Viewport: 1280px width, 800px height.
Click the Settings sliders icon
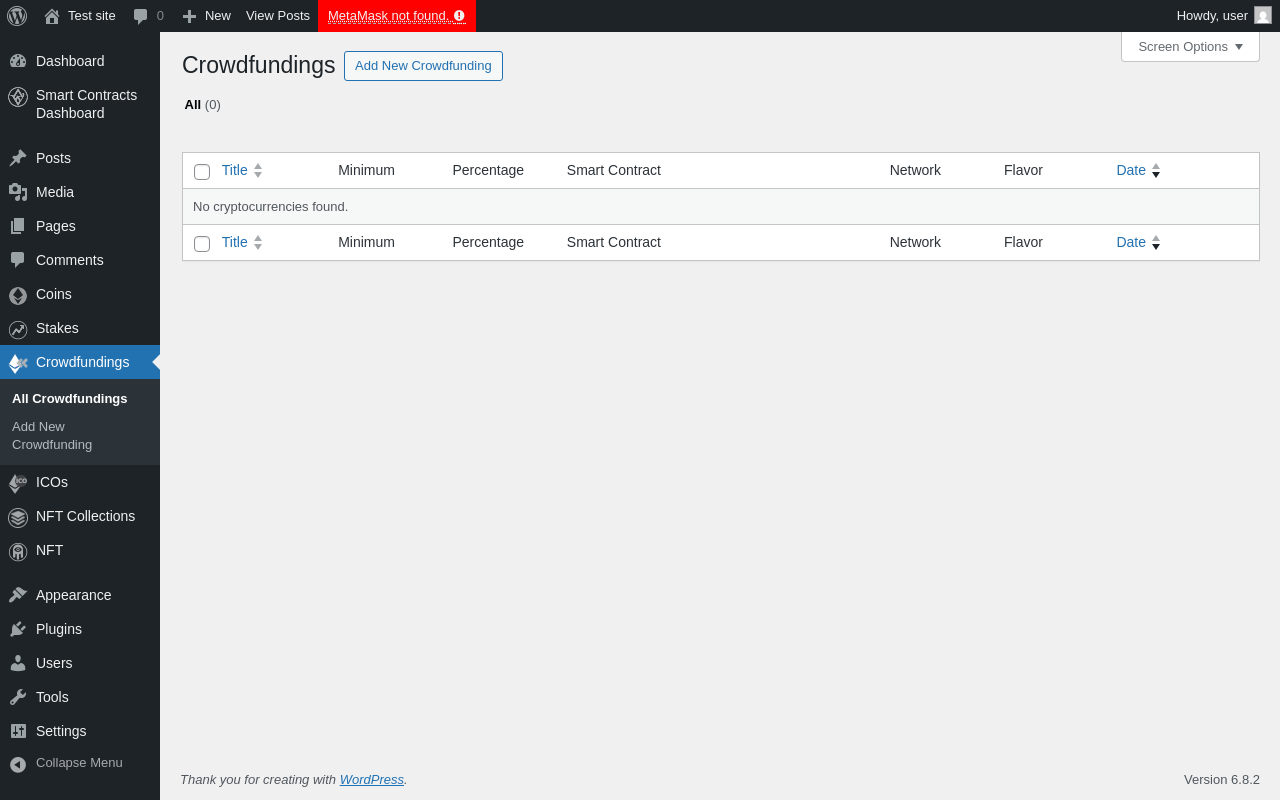[x=18, y=731]
